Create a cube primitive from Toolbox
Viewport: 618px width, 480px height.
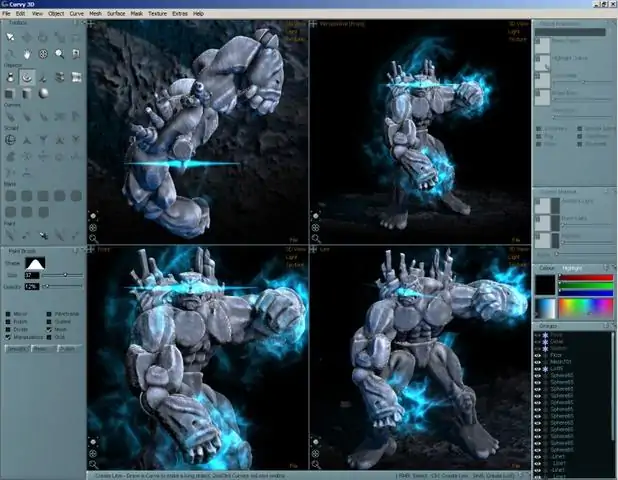[x=9, y=94]
